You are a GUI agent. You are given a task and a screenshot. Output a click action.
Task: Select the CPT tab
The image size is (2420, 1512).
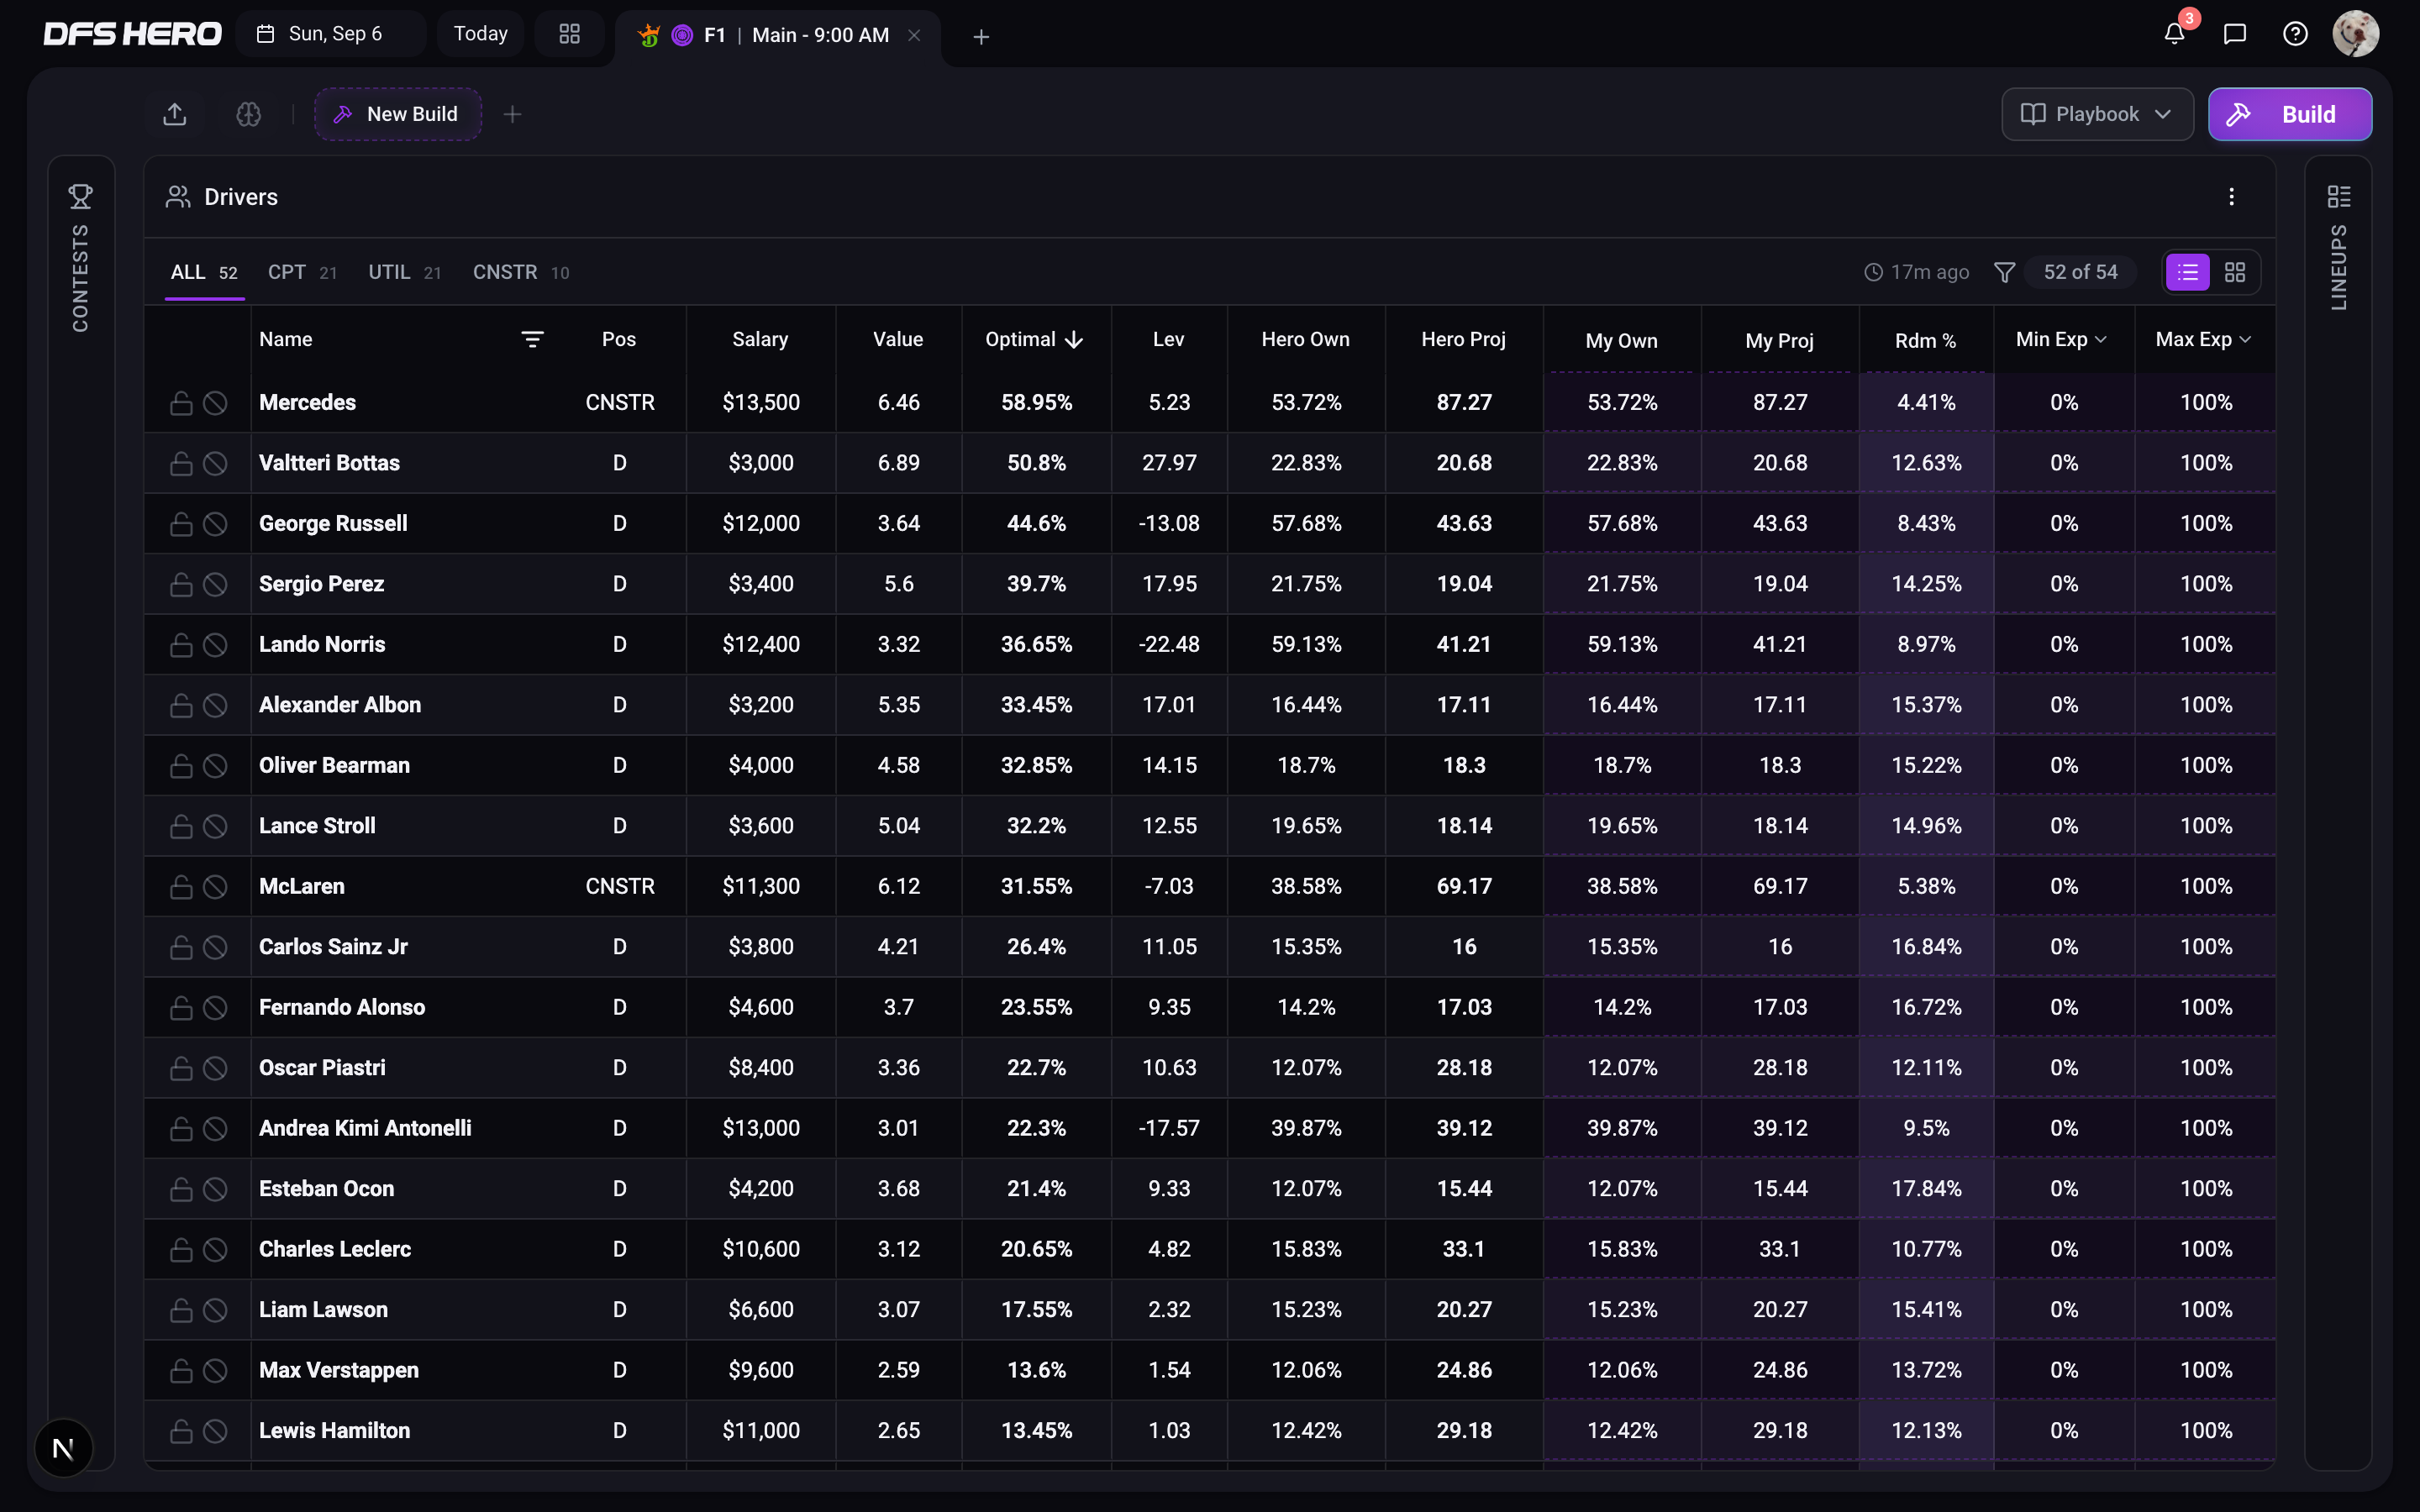pyautogui.click(x=302, y=272)
